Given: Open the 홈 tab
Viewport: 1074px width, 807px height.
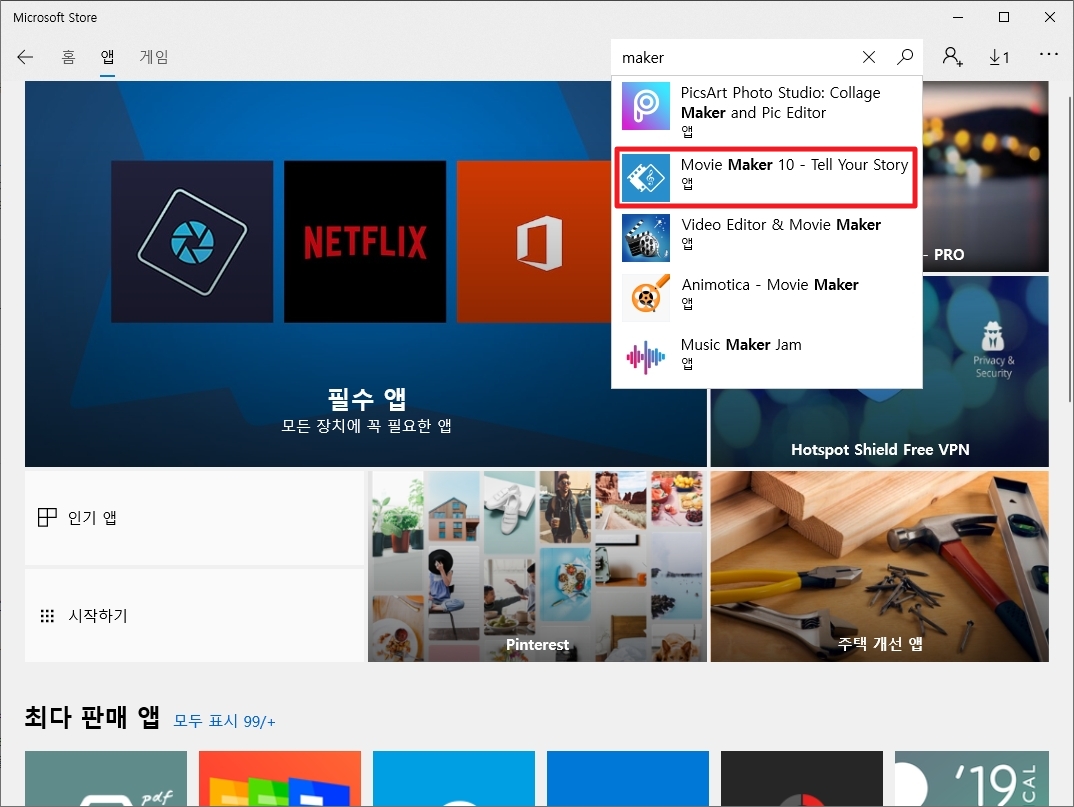Looking at the screenshot, I should (x=68, y=57).
